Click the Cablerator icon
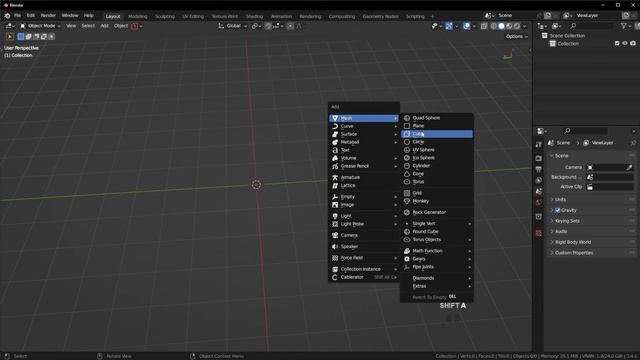The image size is (640, 360). (x=335, y=277)
